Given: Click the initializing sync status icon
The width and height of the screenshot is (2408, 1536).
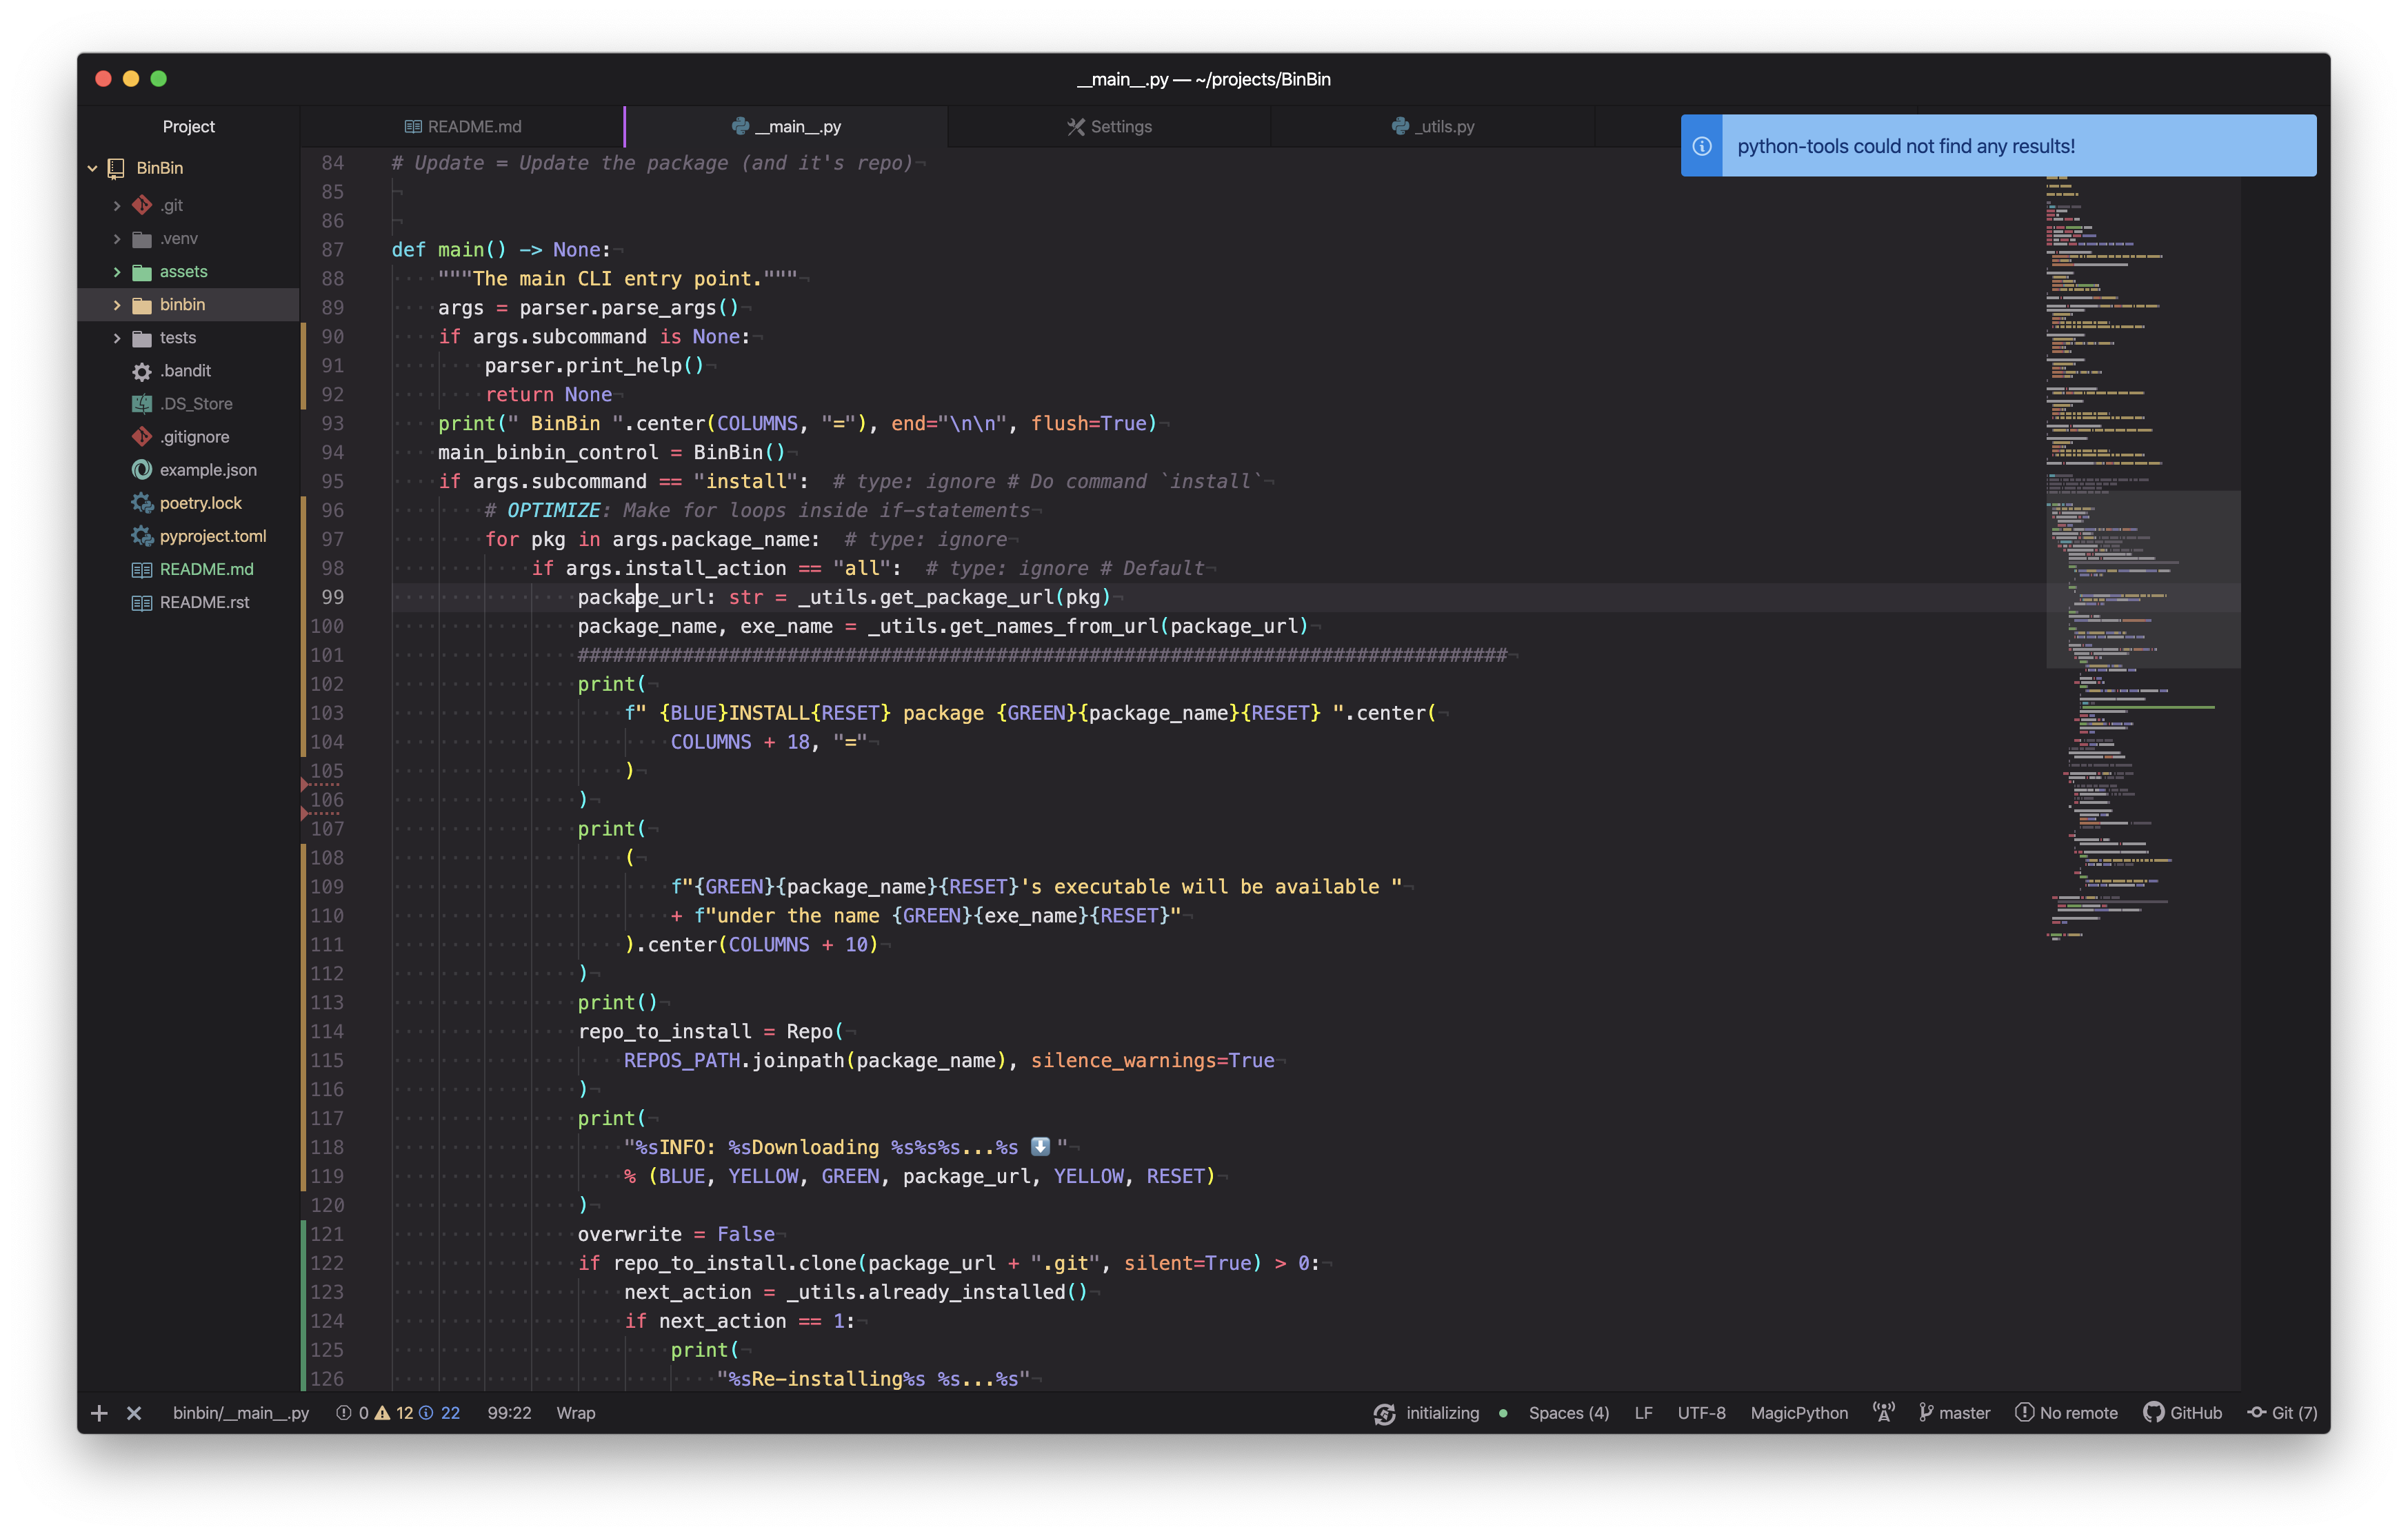Looking at the screenshot, I should click(1384, 1413).
